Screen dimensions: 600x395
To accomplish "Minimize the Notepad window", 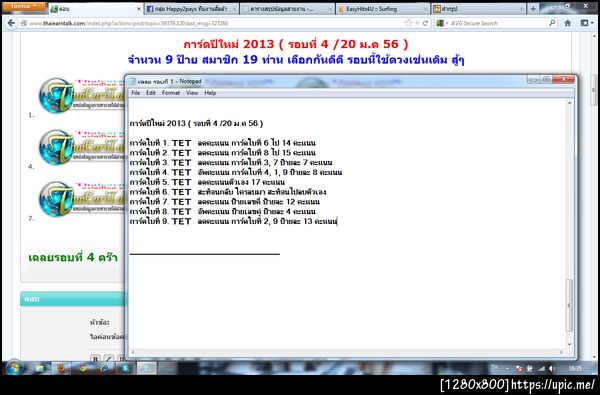I will [x=532, y=79].
